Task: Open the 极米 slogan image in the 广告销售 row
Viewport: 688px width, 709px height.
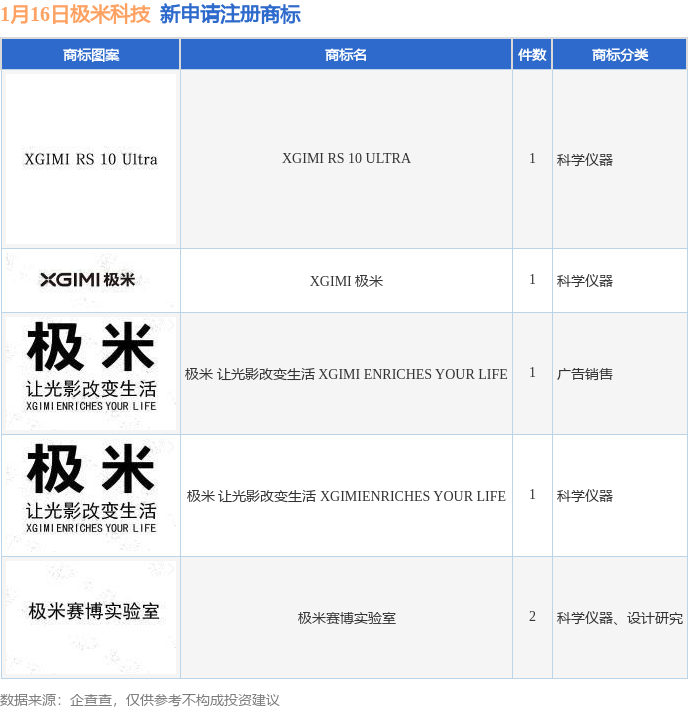Action: coord(91,373)
